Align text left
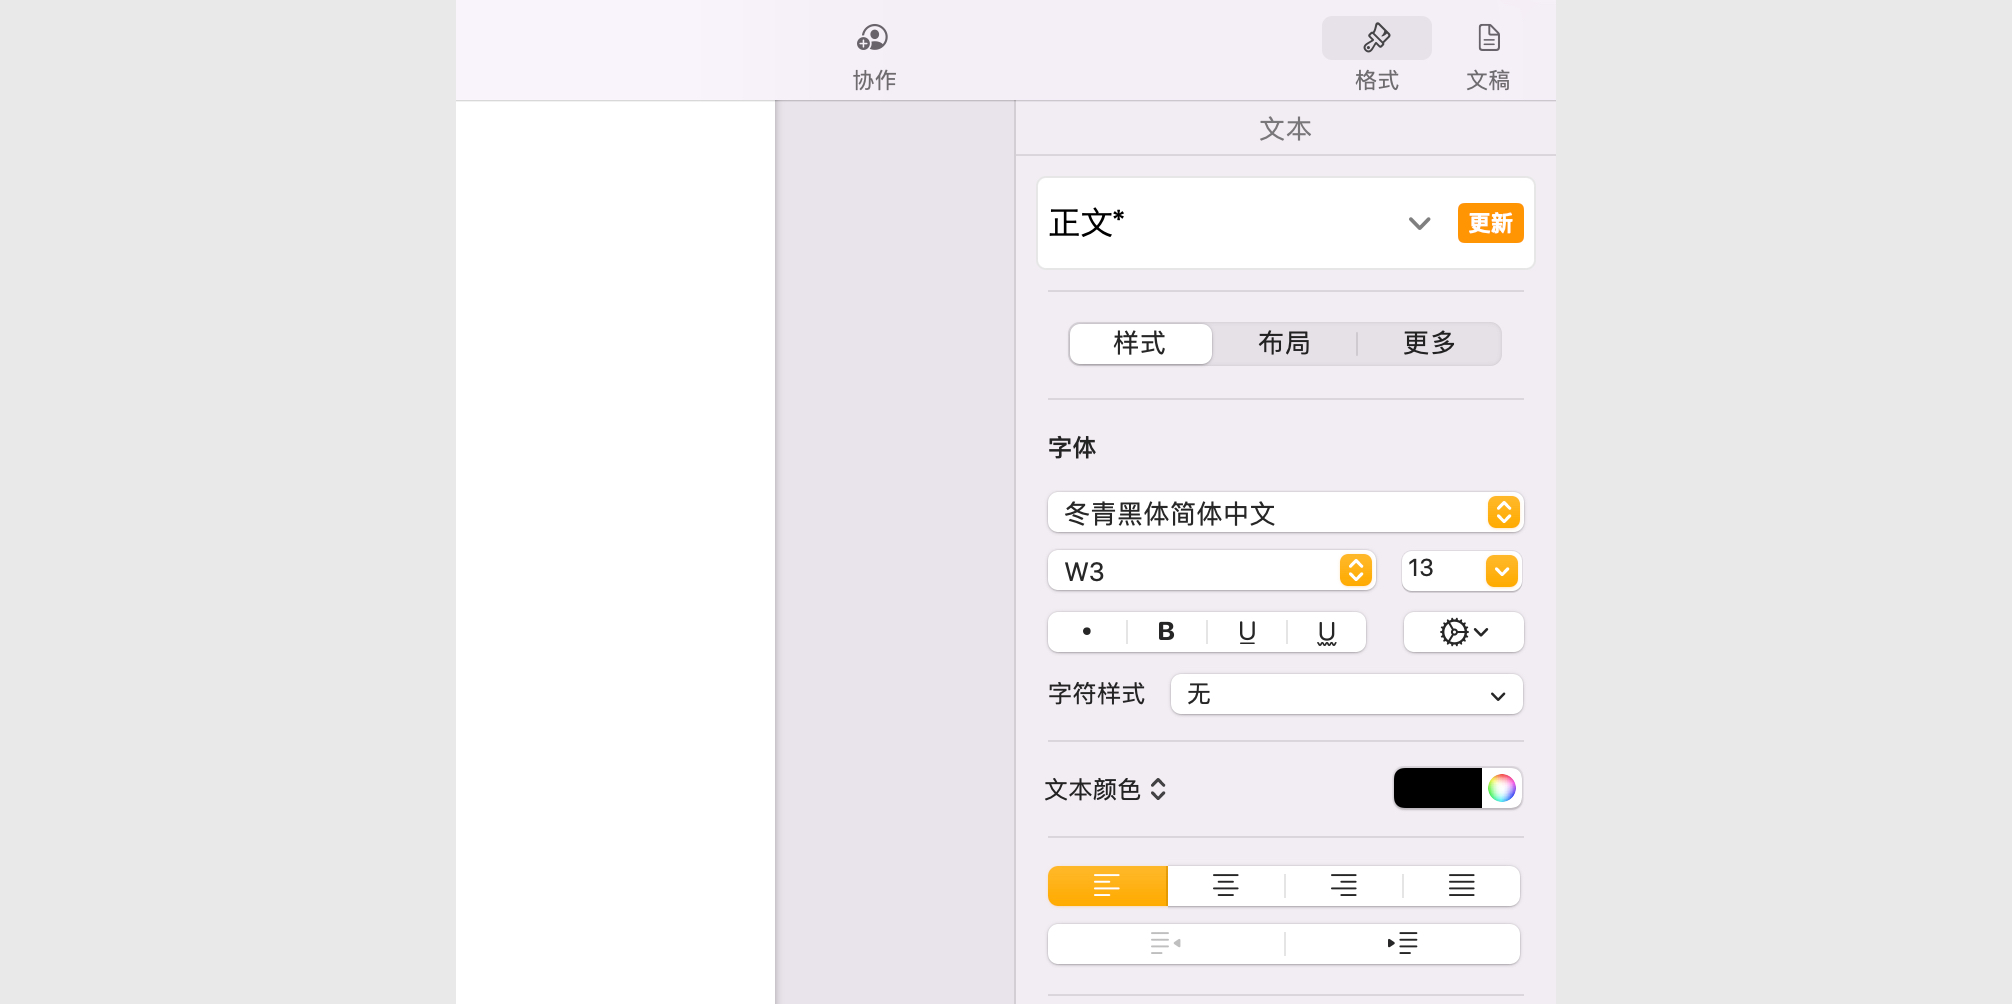This screenshot has height=1004, width=2012. click(x=1107, y=886)
